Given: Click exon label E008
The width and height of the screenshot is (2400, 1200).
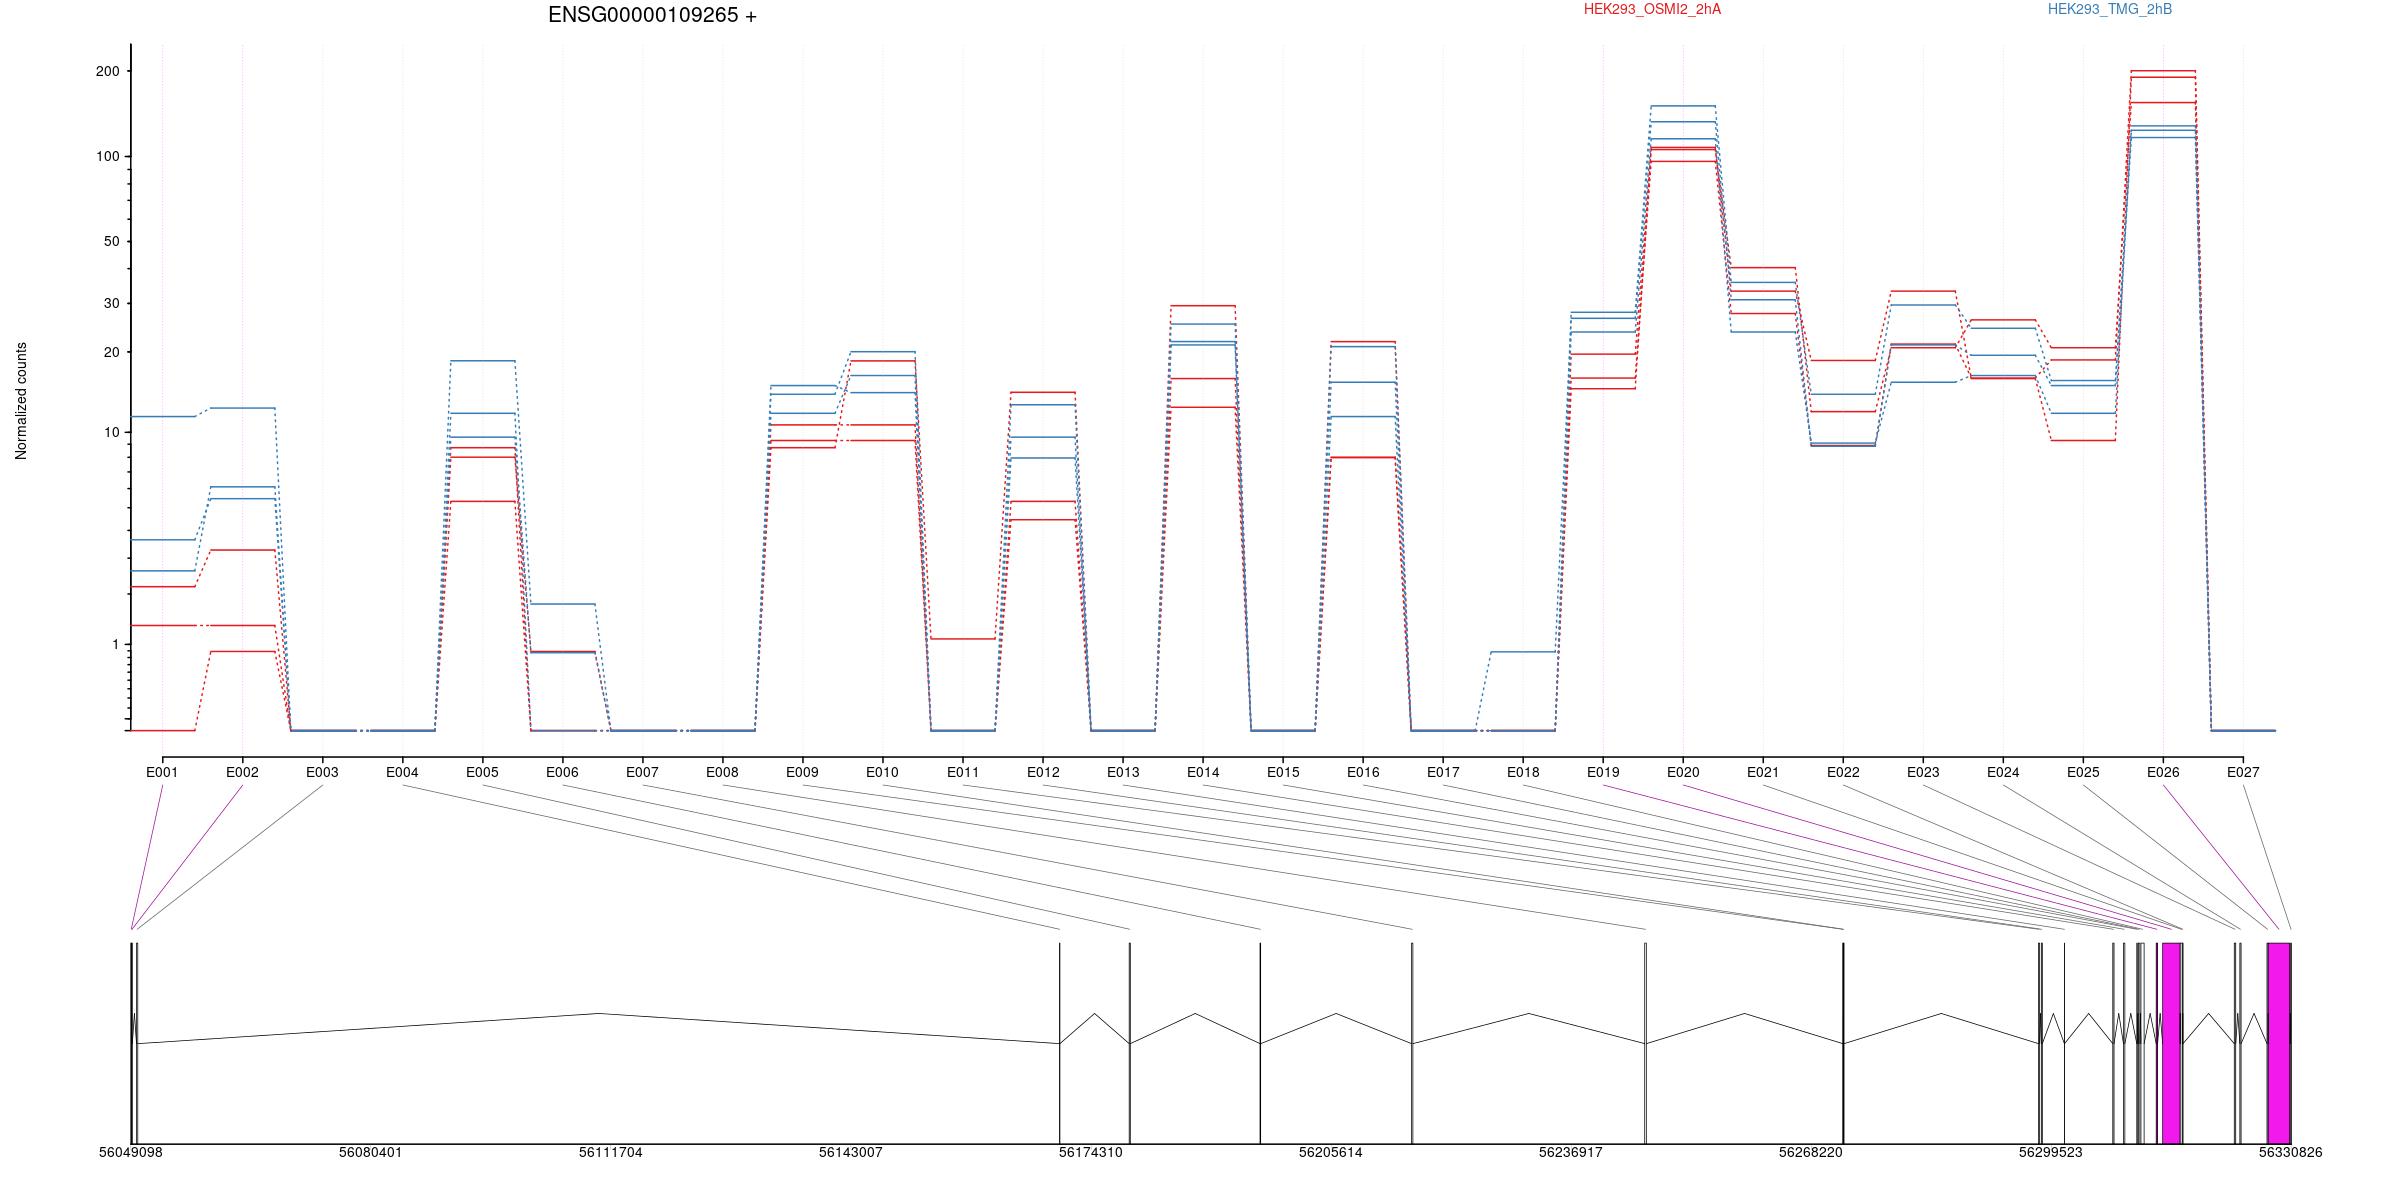Looking at the screenshot, I should click(x=722, y=772).
